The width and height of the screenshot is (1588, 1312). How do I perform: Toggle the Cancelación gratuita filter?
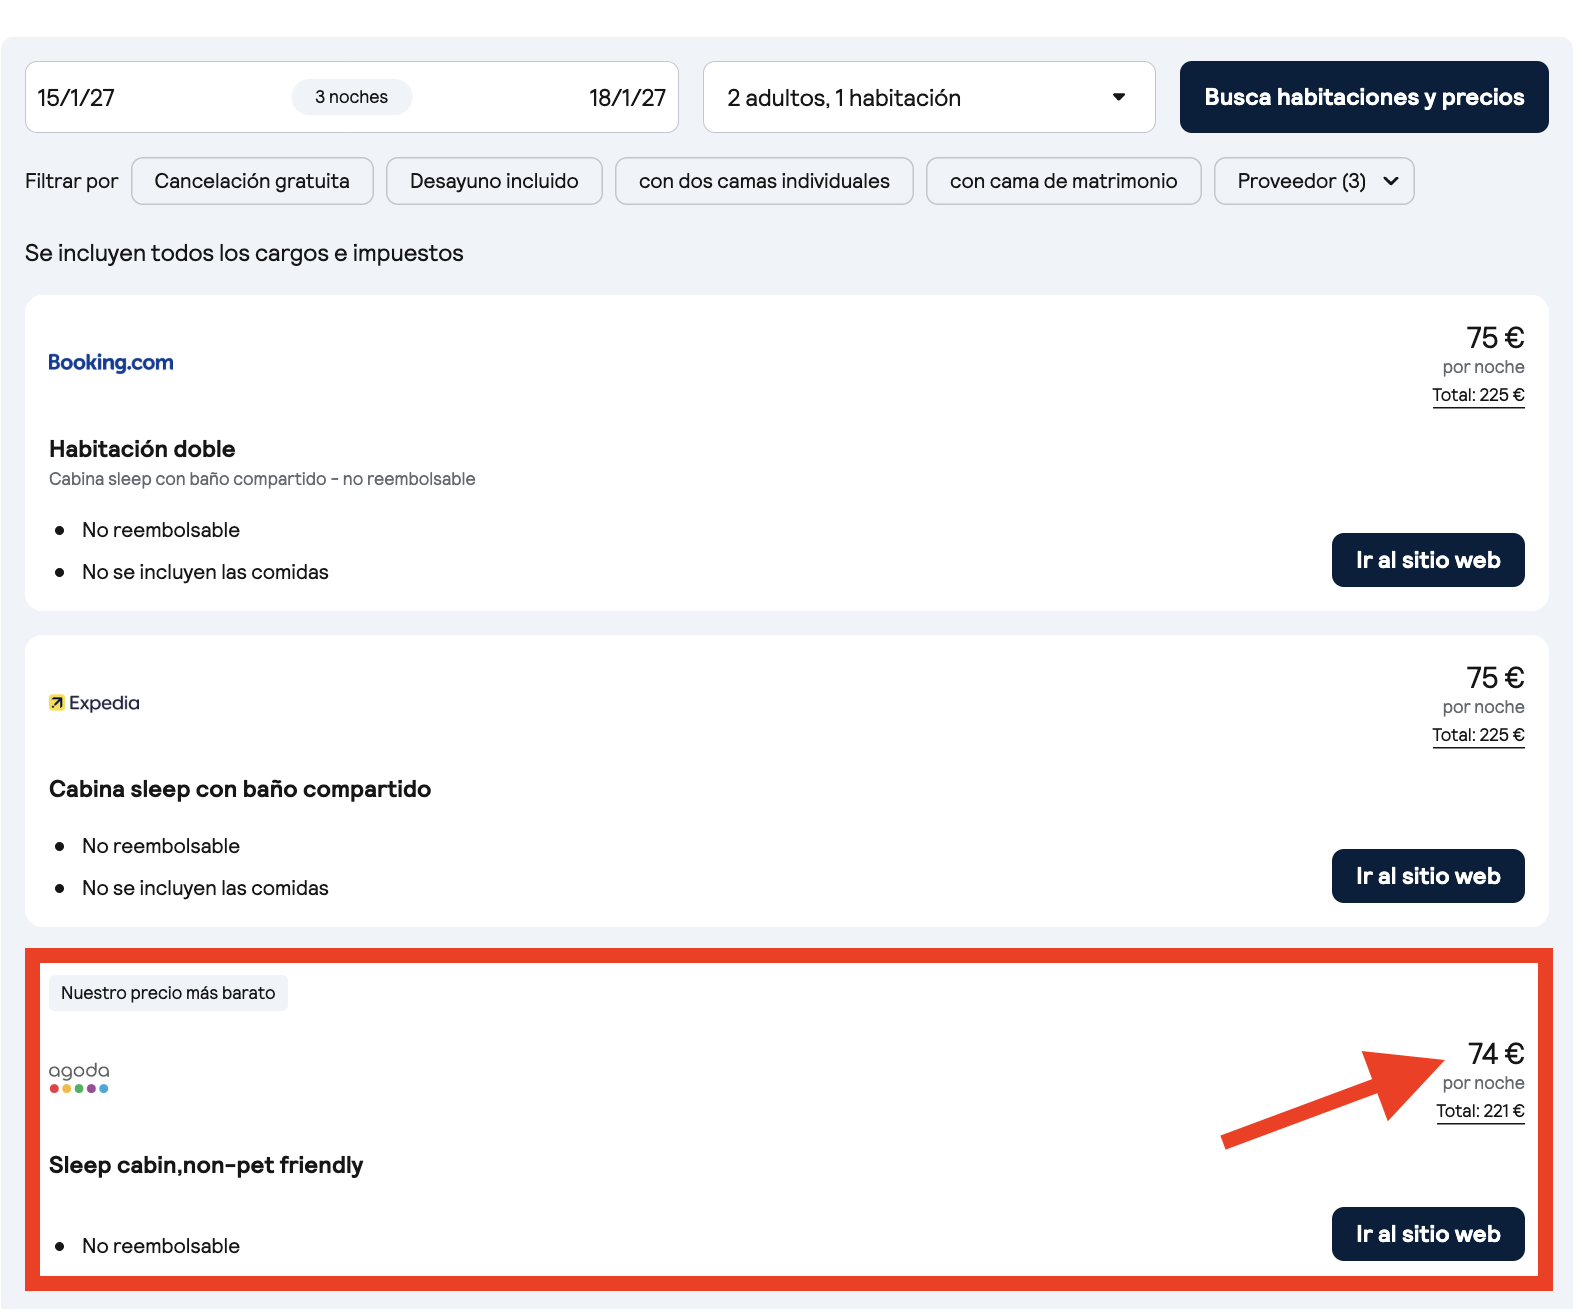[x=252, y=181]
